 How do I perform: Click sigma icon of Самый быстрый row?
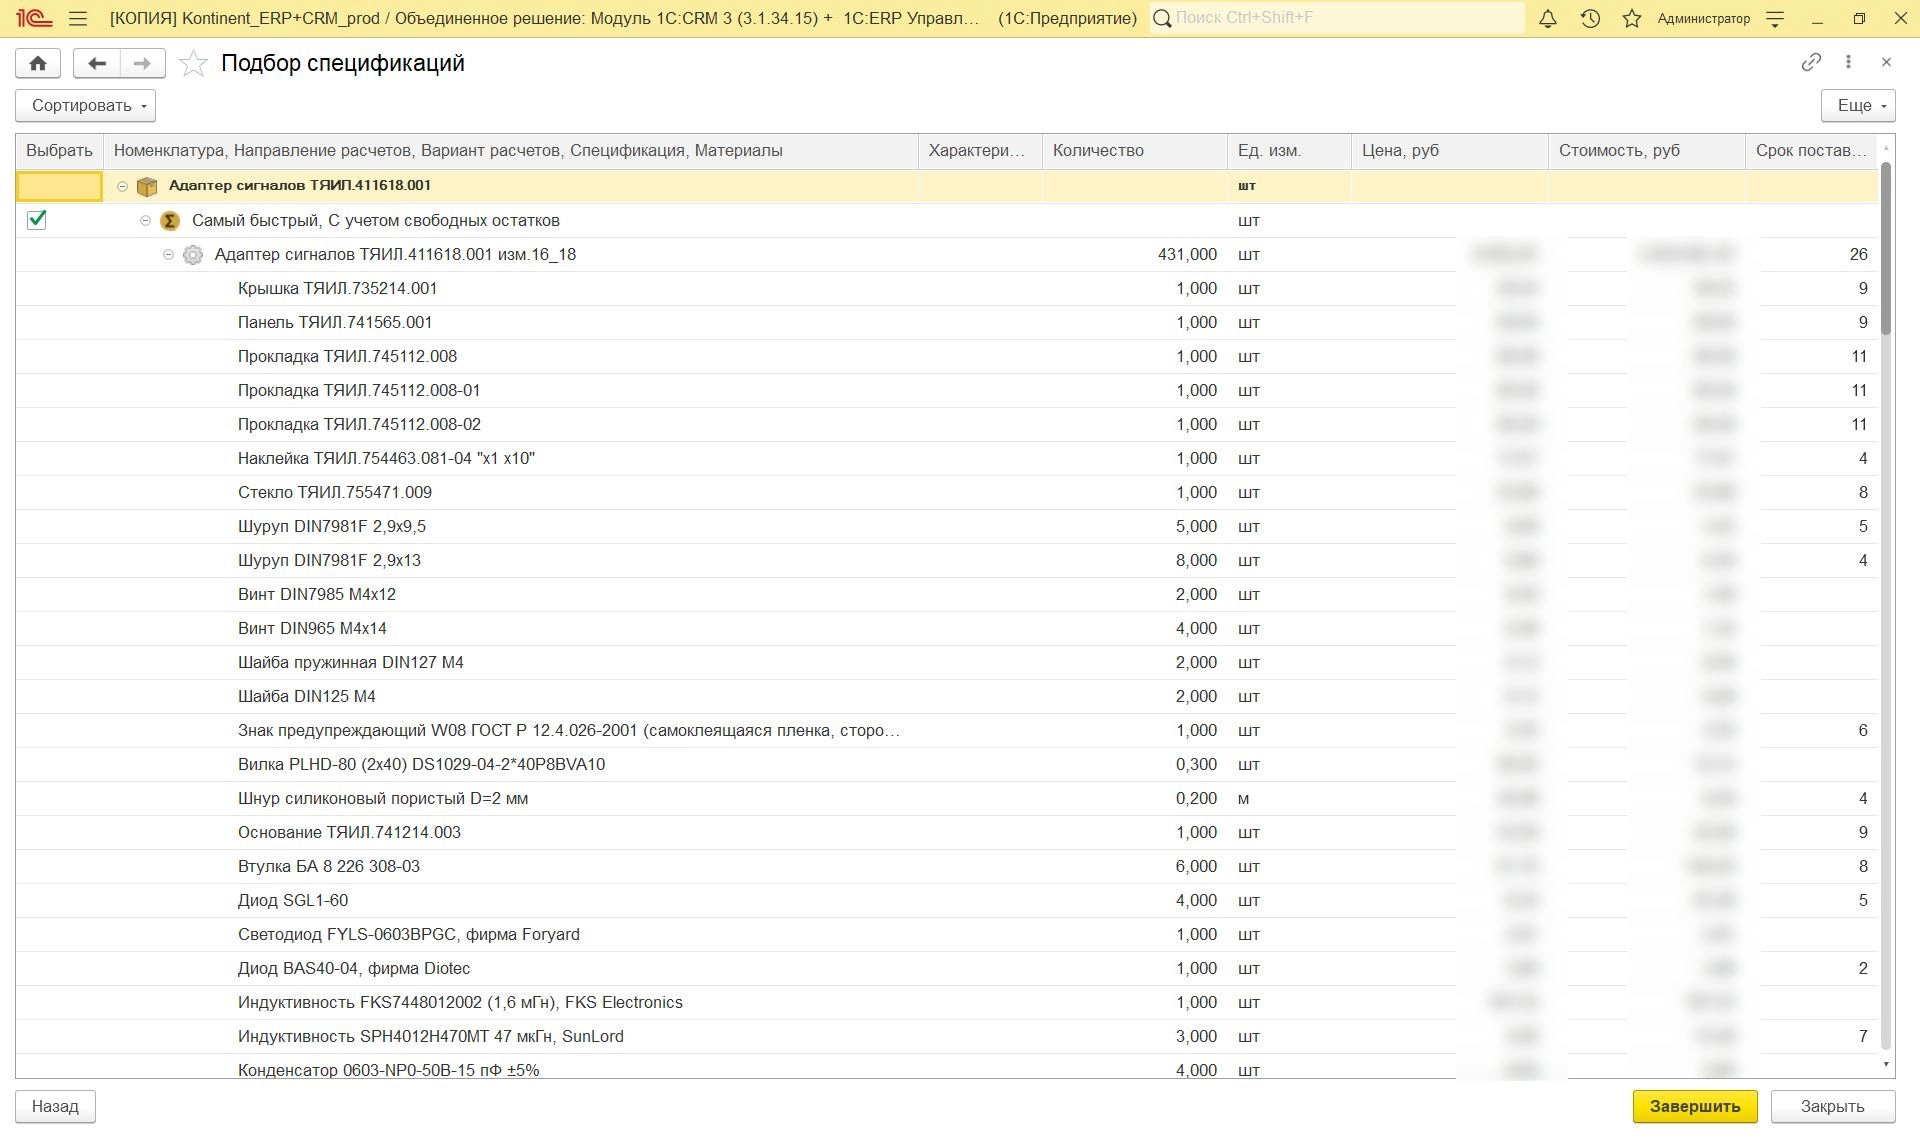170,220
